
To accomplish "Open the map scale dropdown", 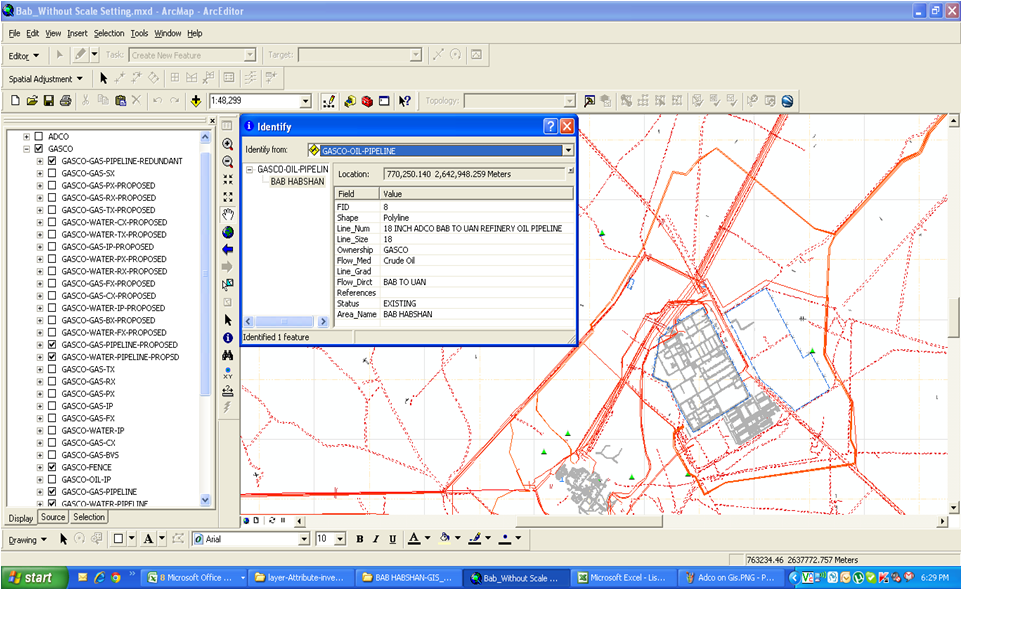I will (305, 101).
